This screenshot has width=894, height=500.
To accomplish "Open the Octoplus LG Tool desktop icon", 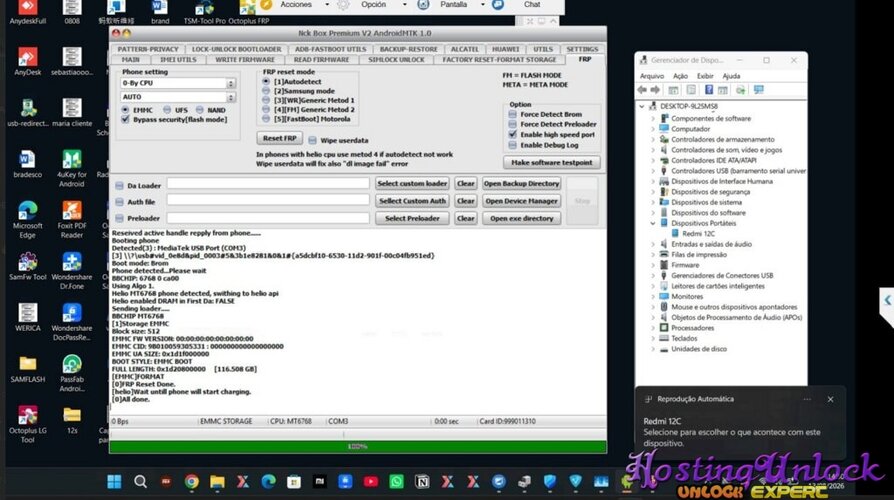I will click(27, 424).
